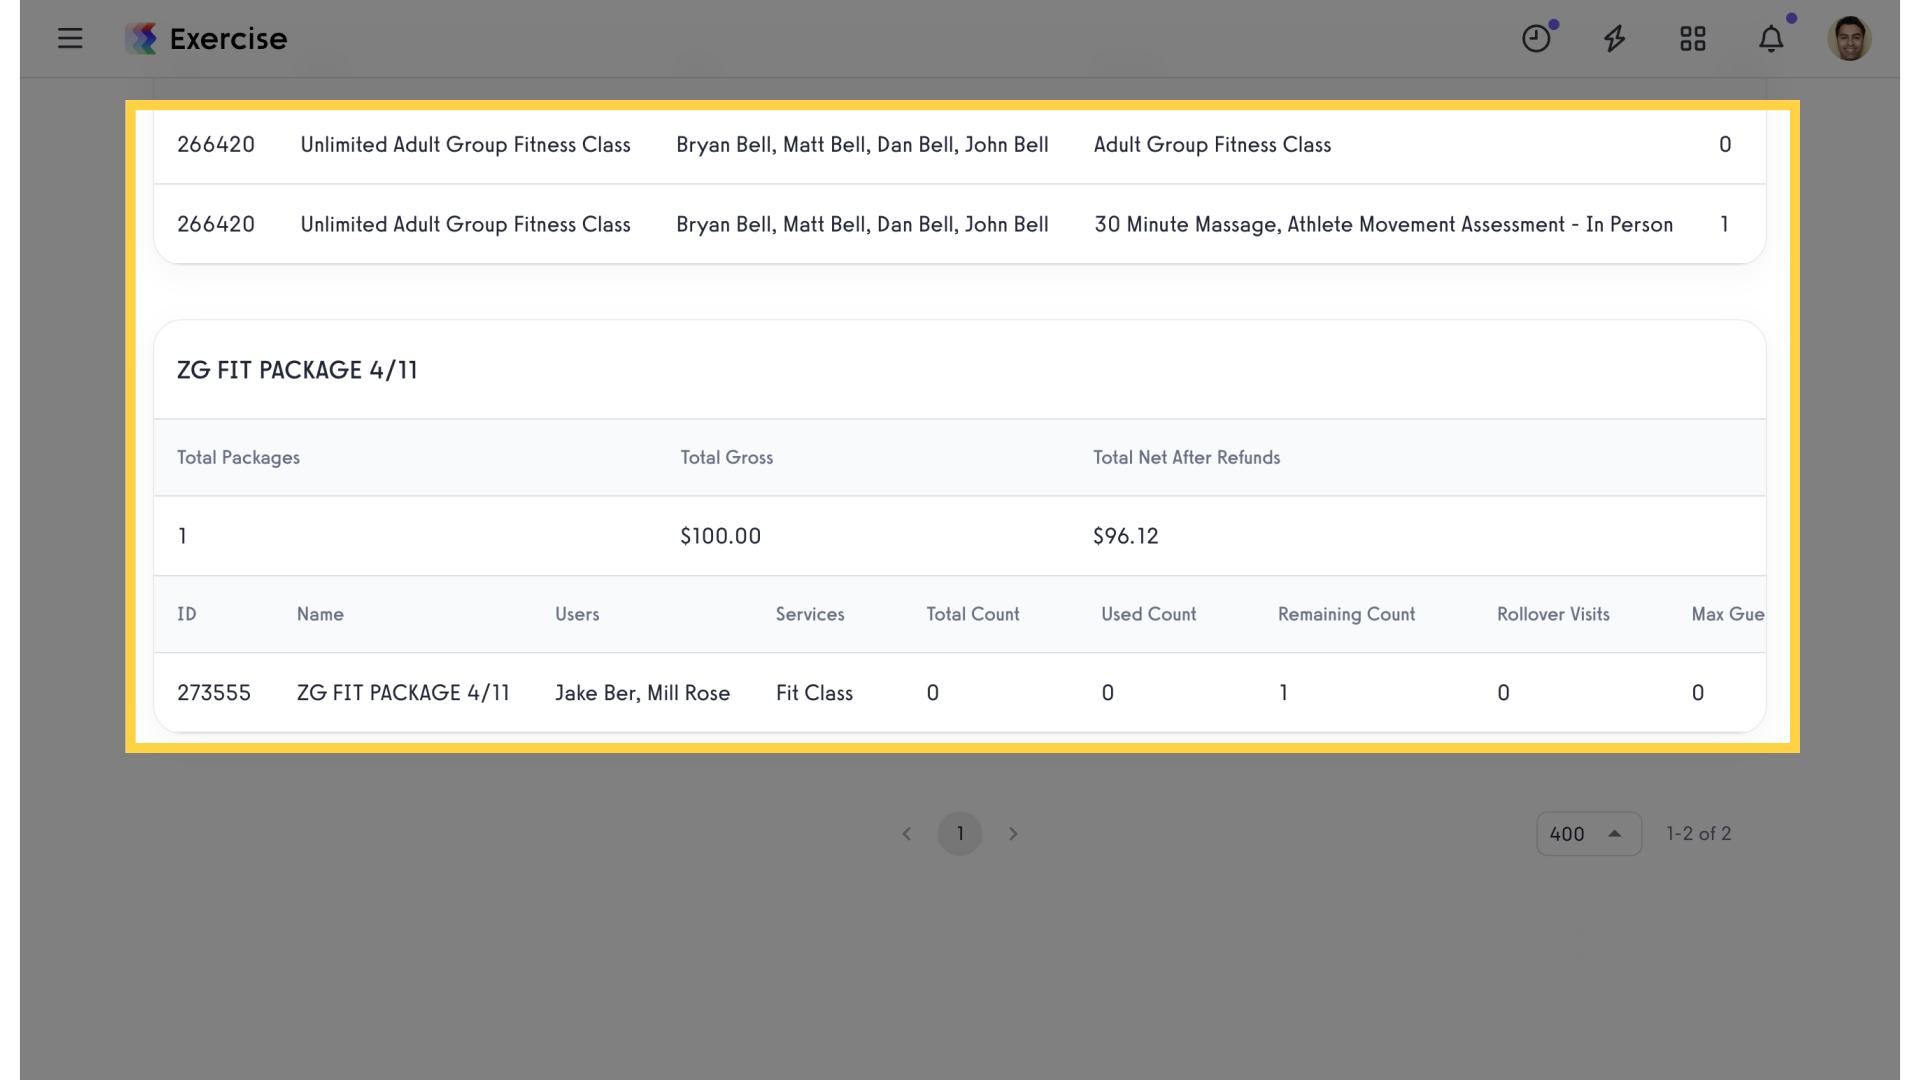Image resolution: width=1920 pixels, height=1080 pixels.
Task: Click the Remaining Count column header
Action: (x=1346, y=614)
